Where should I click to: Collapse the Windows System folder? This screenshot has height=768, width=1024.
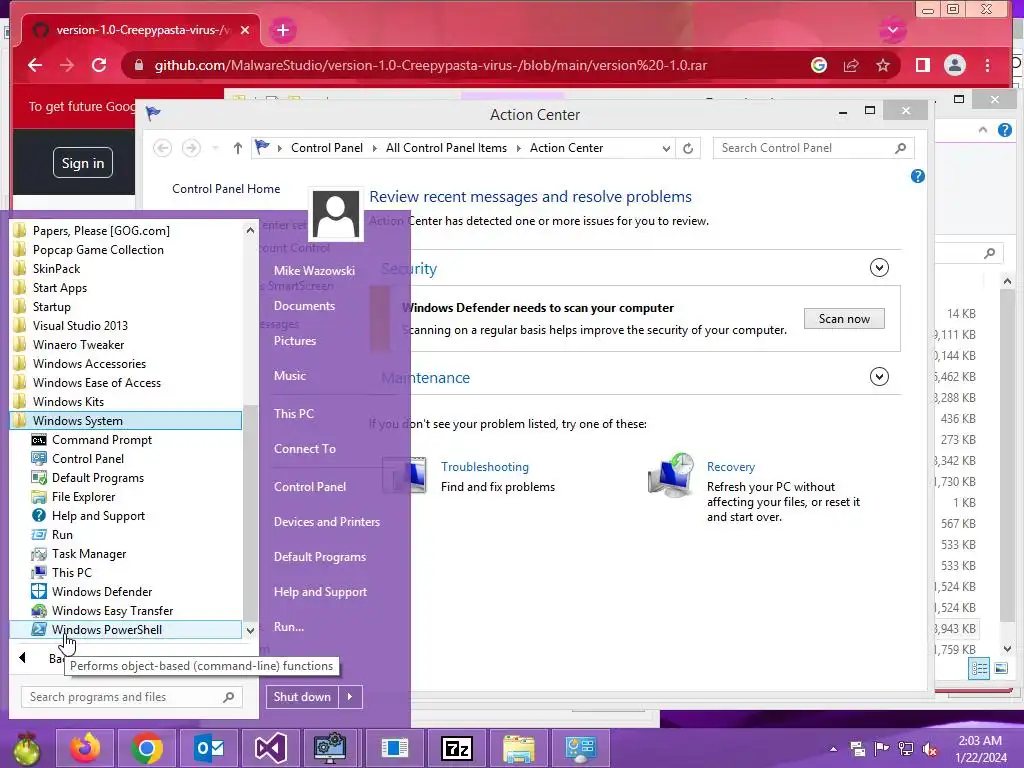(x=126, y=421)
